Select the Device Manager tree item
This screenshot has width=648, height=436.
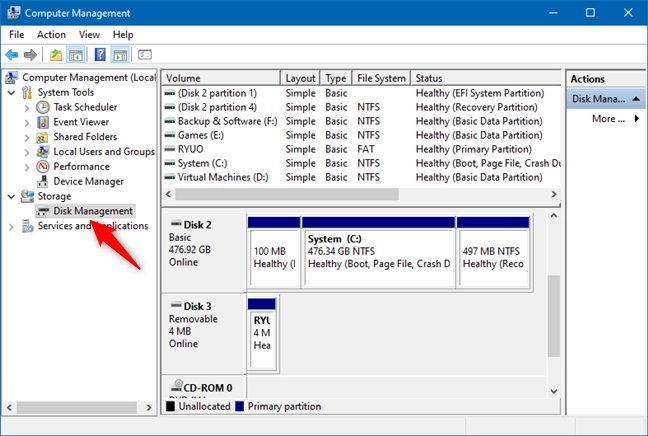(88, 181)
